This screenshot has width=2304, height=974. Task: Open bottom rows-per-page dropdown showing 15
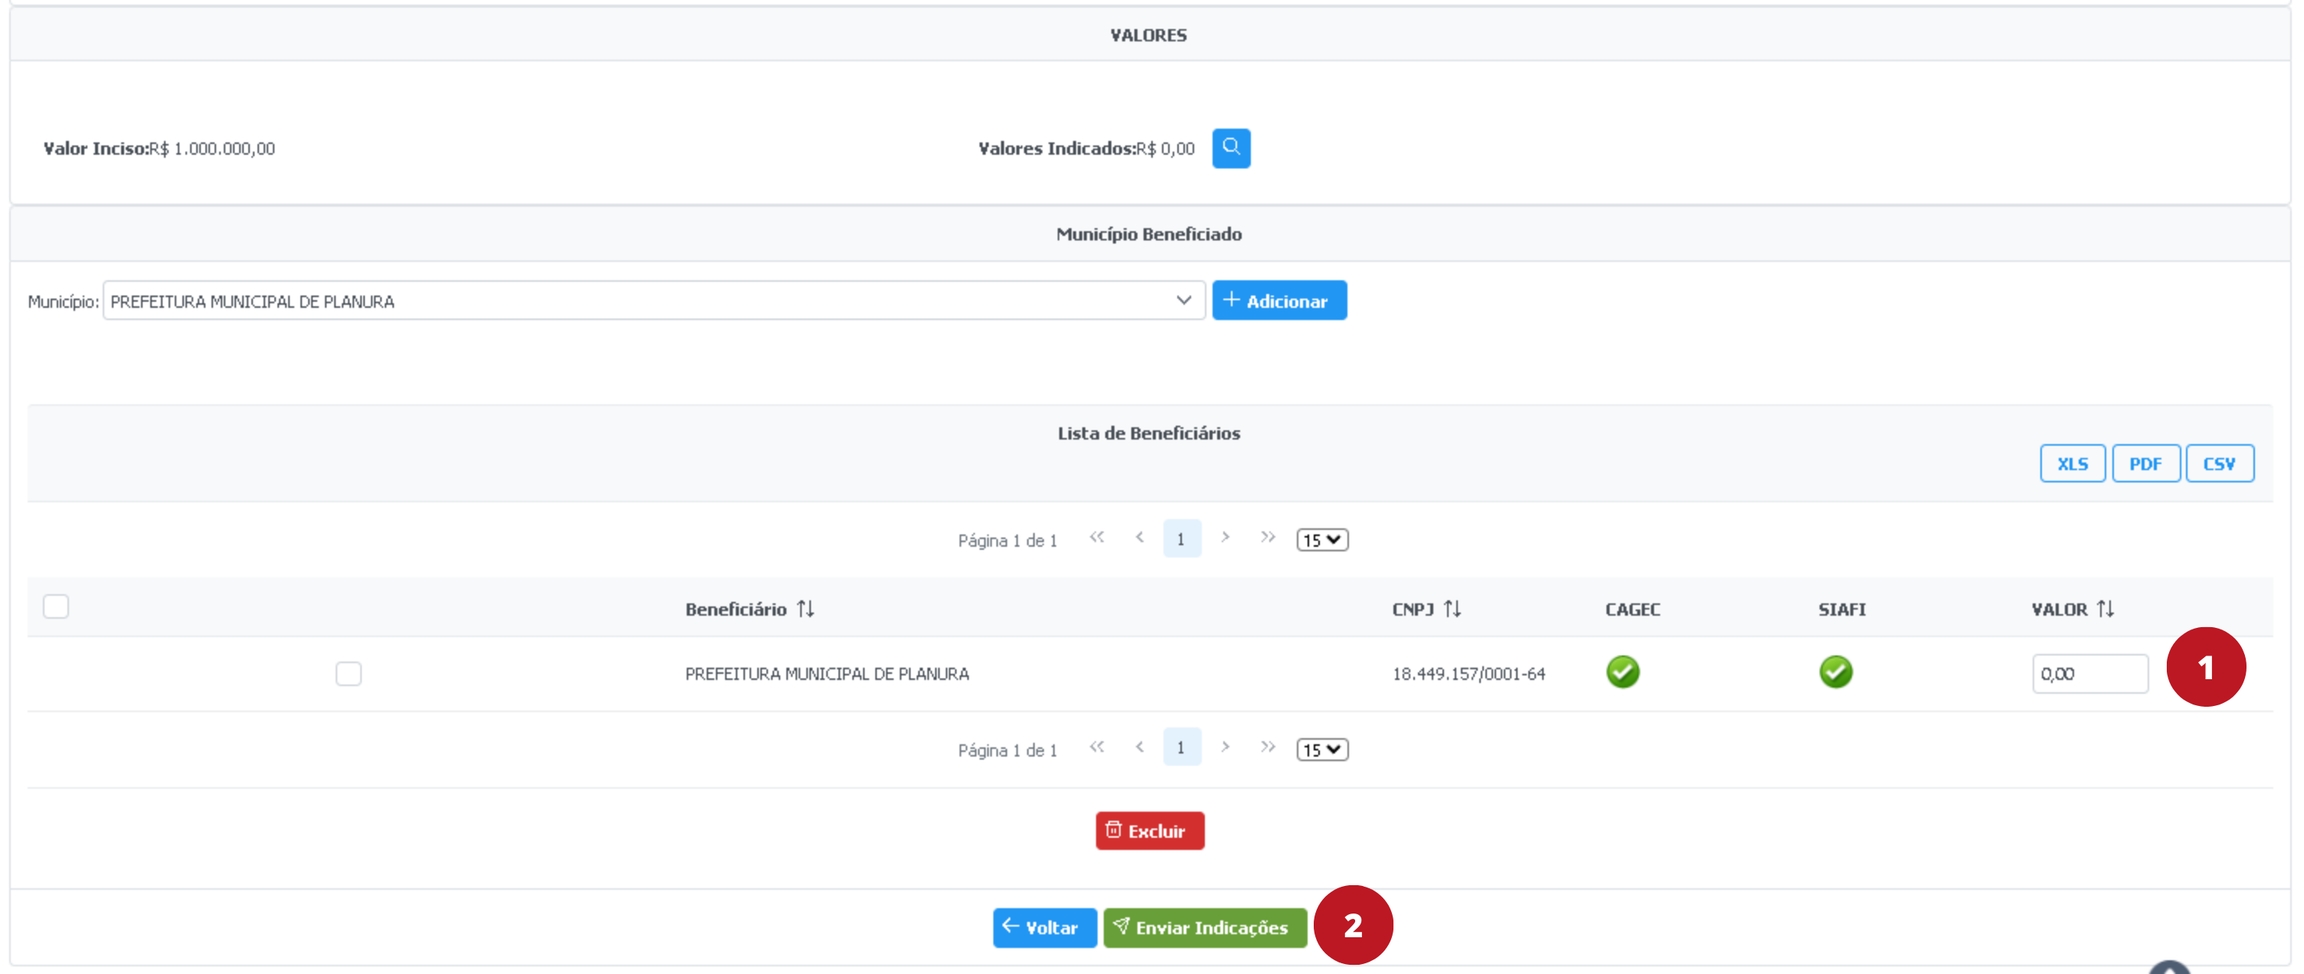[x=1321, y=750]
